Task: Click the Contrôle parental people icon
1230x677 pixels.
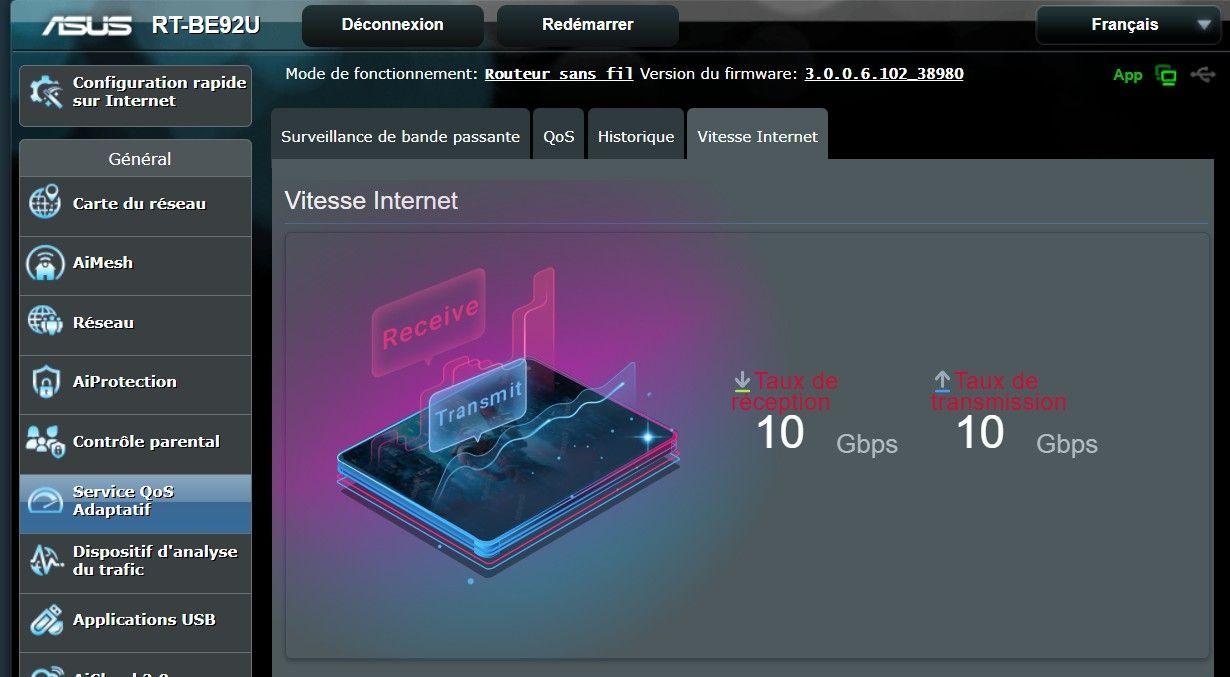Action: [45, 441]
